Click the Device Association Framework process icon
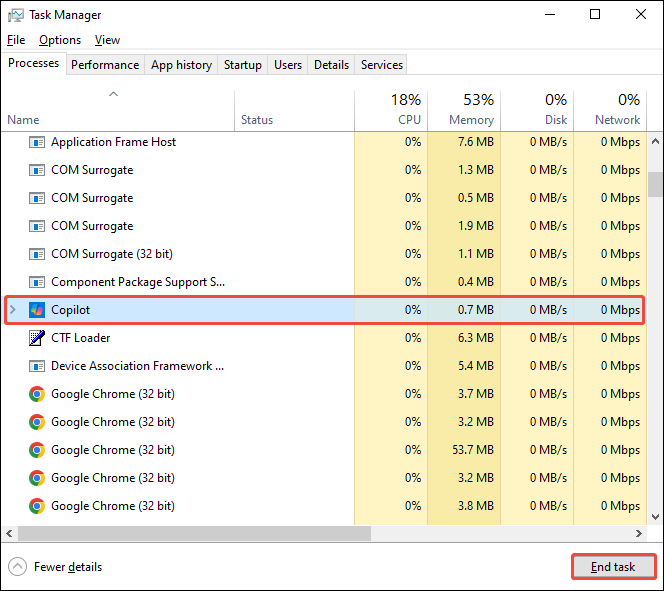This screenshot has width=664, height=591. pyautogui.click(x=37, y=366)
